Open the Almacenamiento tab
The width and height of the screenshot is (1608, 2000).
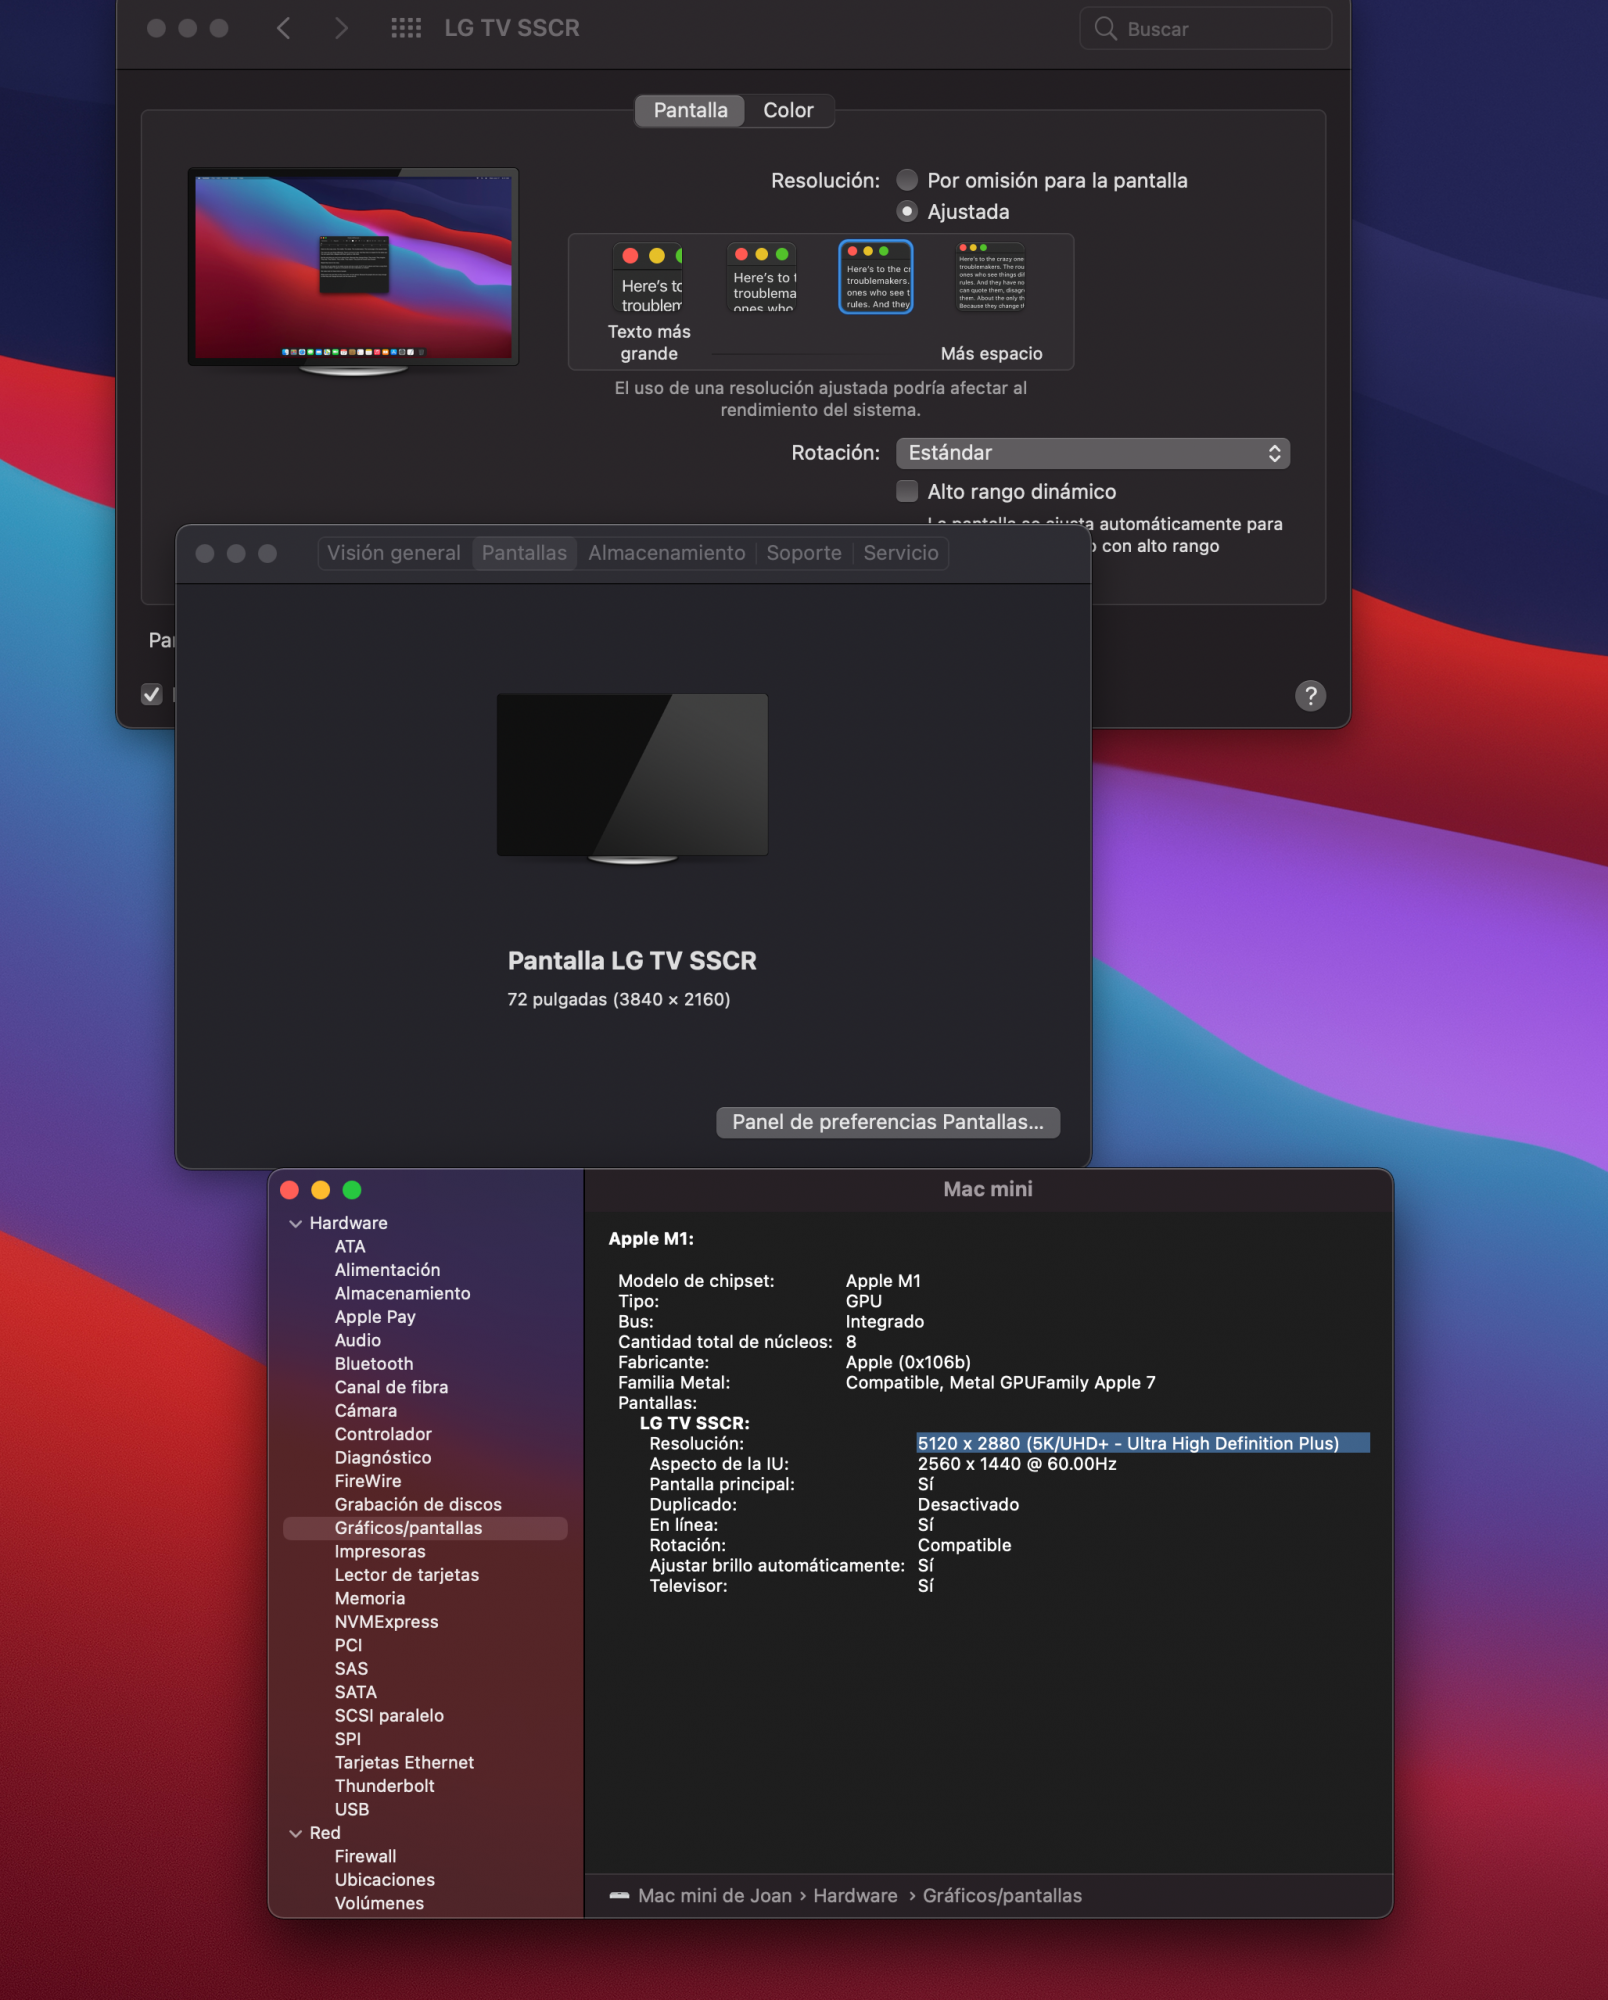tap(667, 553)
